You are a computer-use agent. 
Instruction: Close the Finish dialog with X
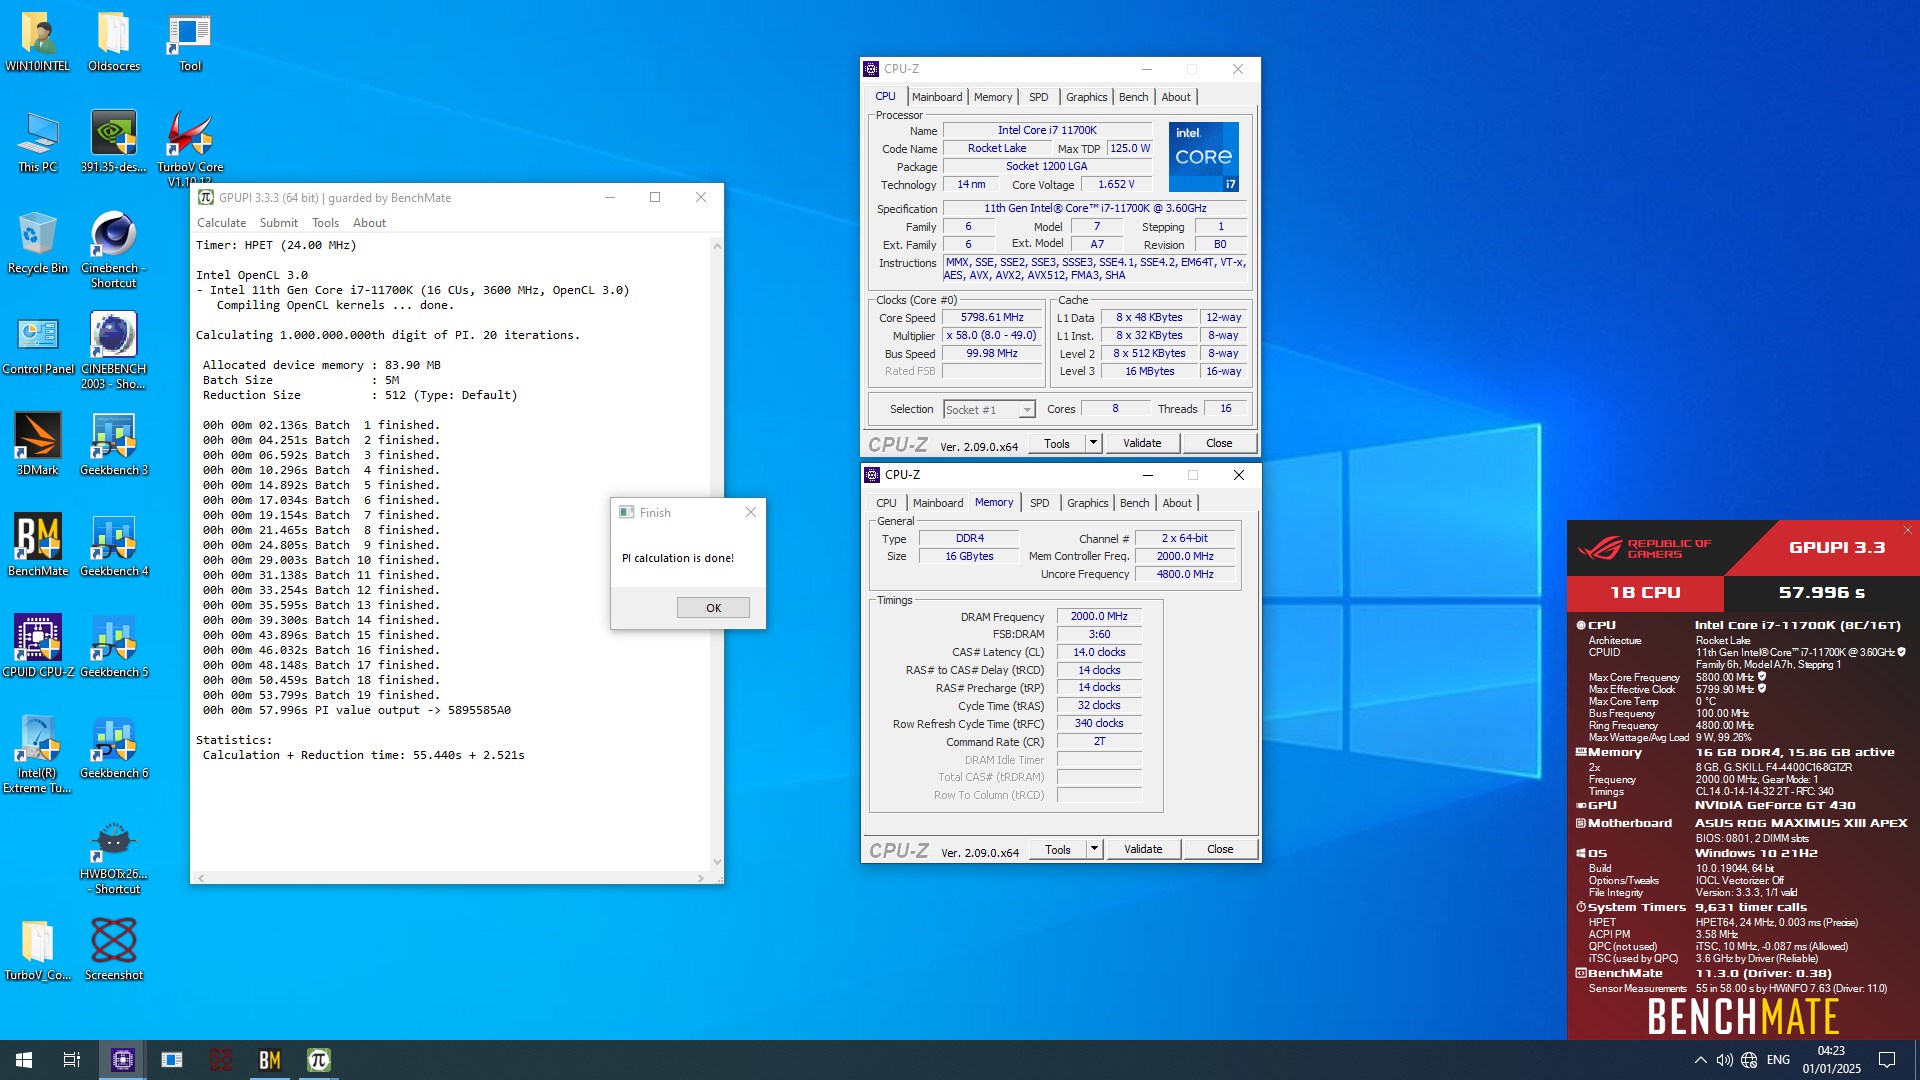751,512
